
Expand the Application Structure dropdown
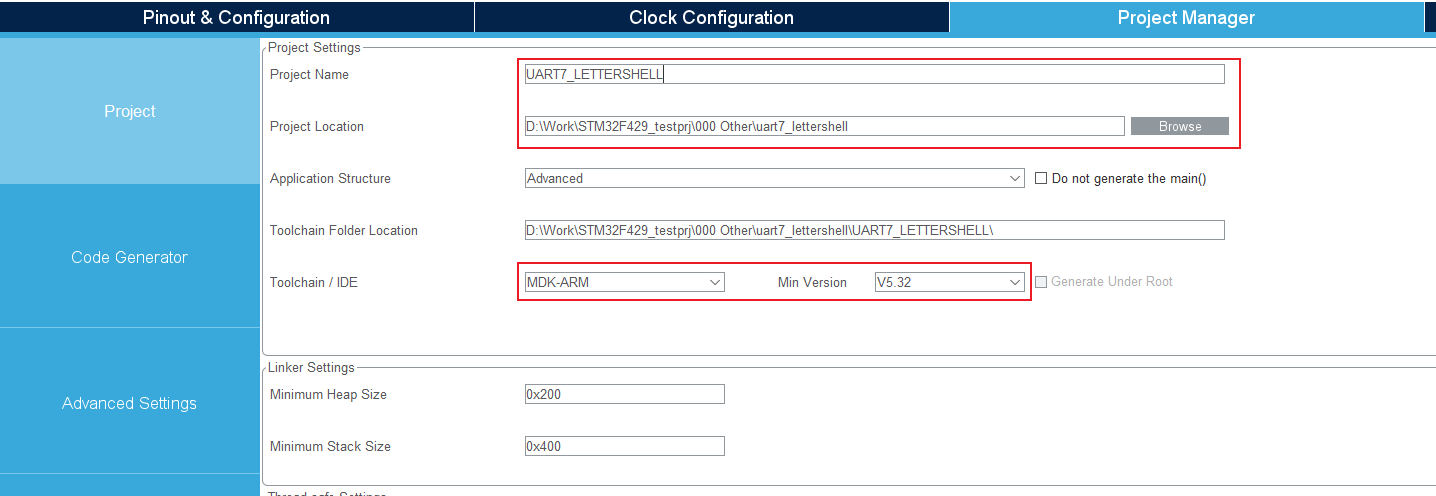(774, 178)
